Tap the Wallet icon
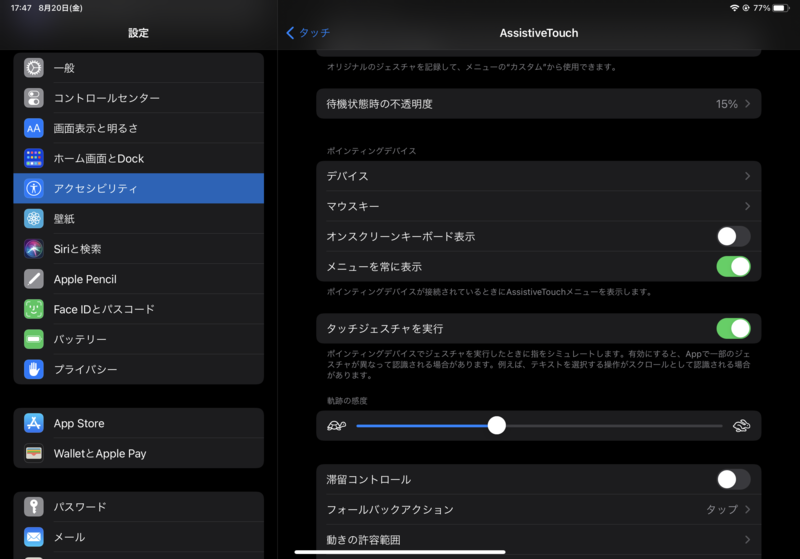 point(34,453)
